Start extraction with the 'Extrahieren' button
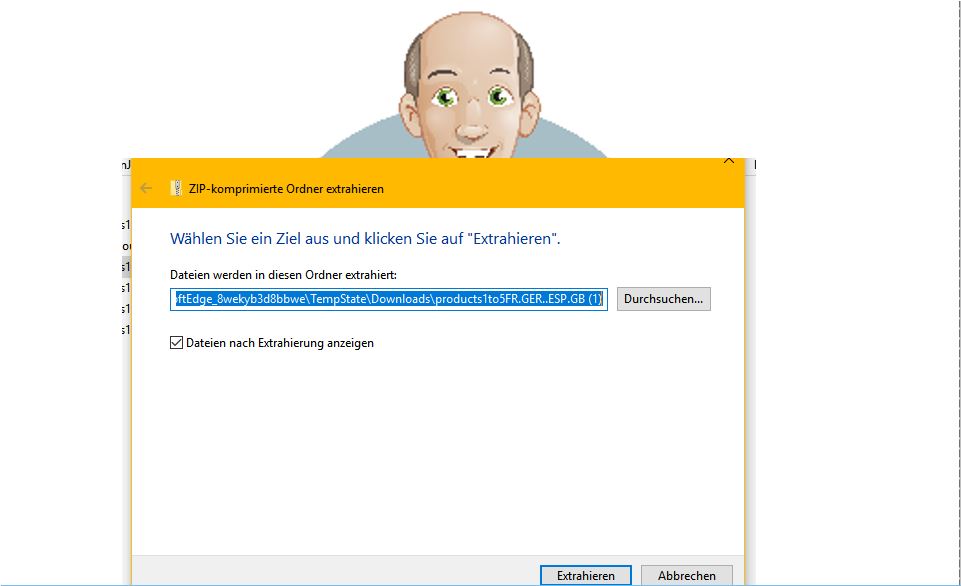 [x=585, y=575]
